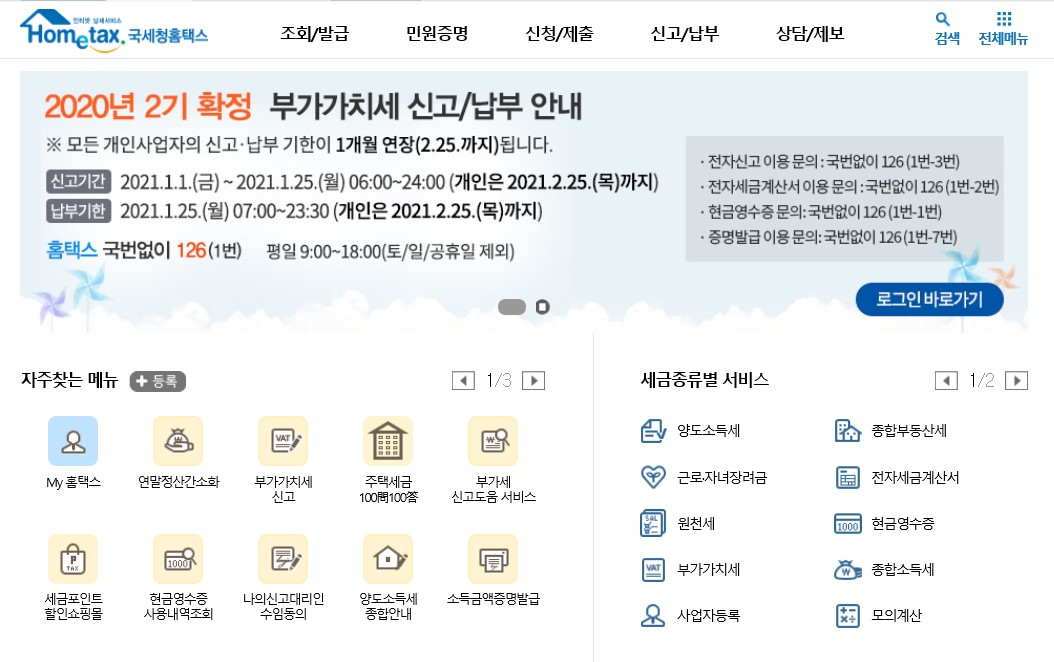Go to next page of 세금종류별 서비스
Image resolution: width=1054 pixels, height=662 pixels.
tap(1016, 380)
